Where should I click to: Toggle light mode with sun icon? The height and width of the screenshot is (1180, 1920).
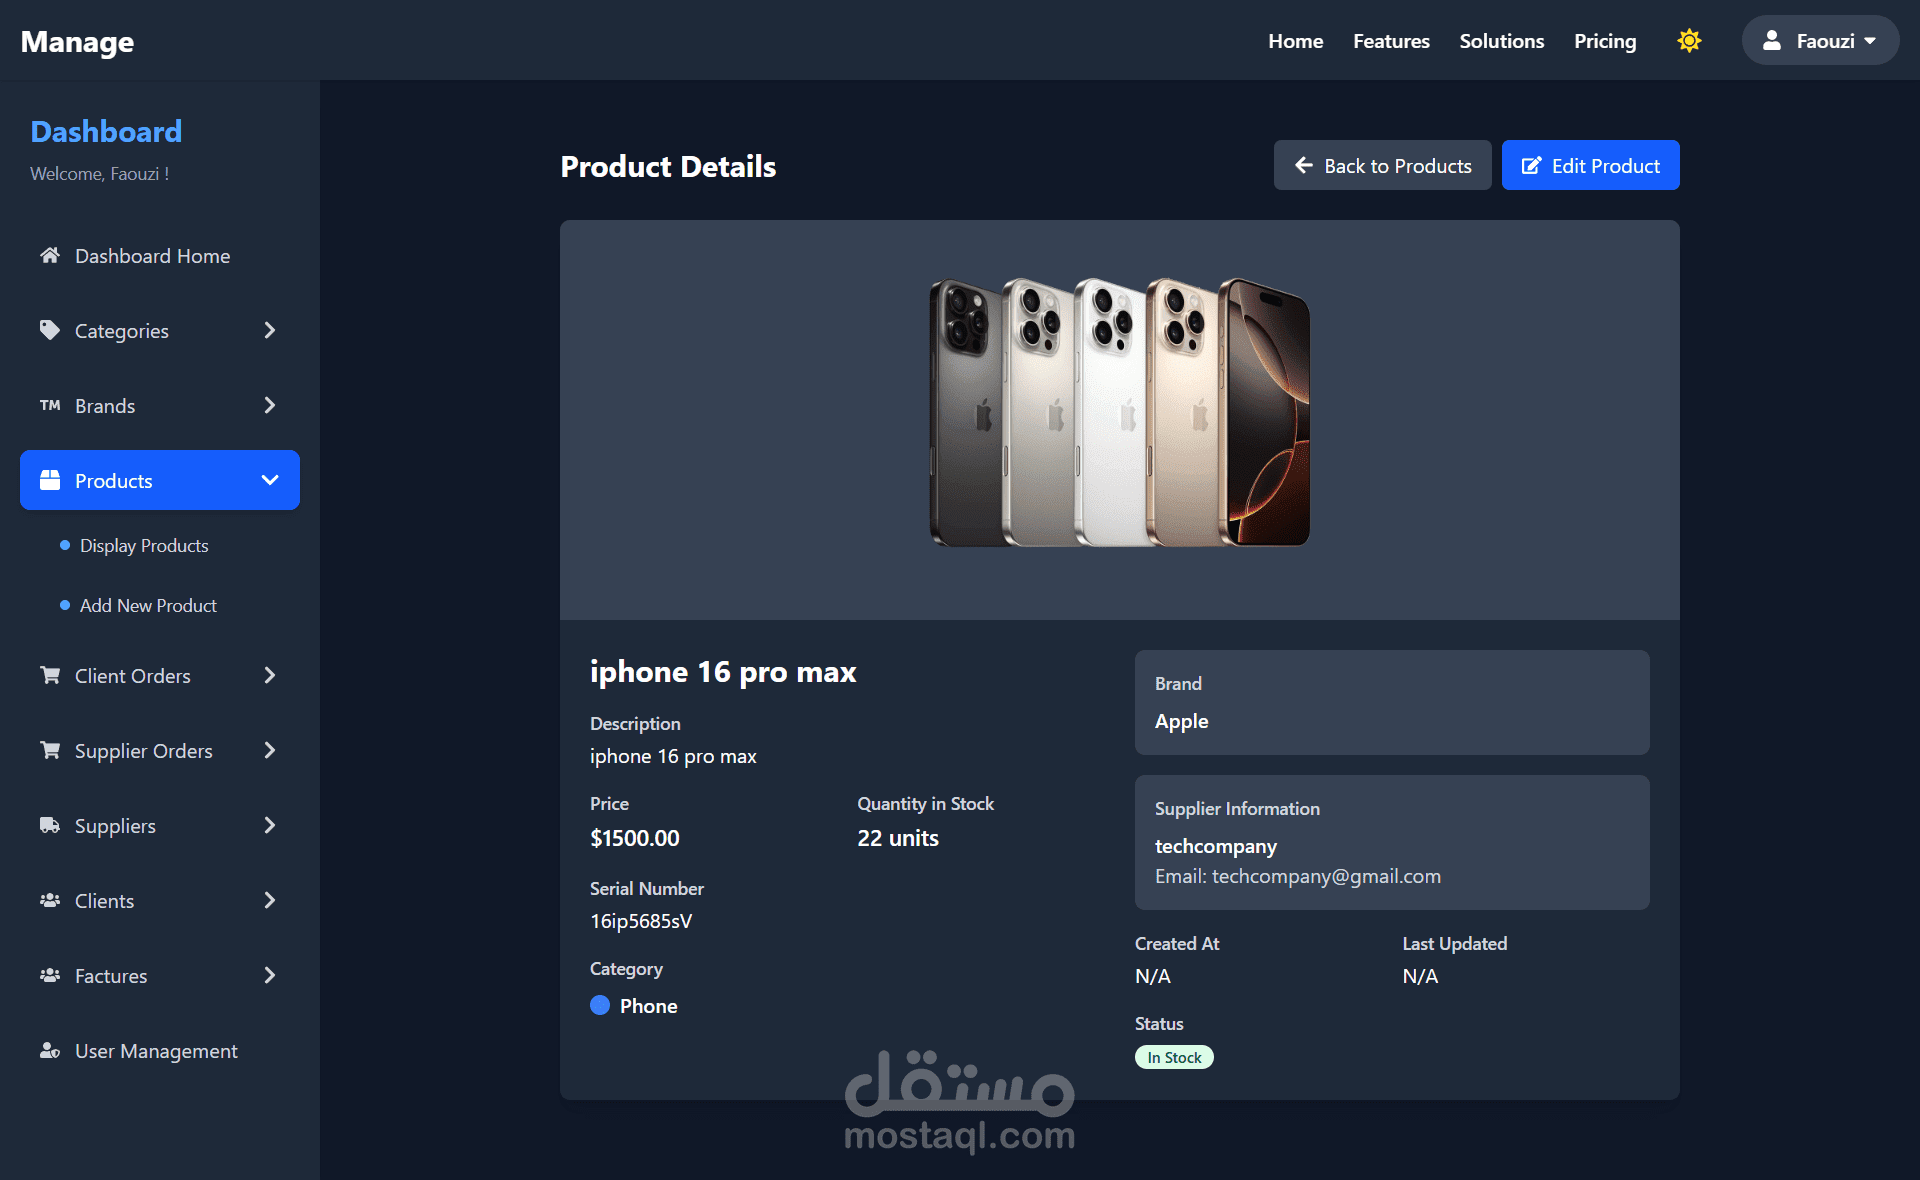(x=1689, y=41)
